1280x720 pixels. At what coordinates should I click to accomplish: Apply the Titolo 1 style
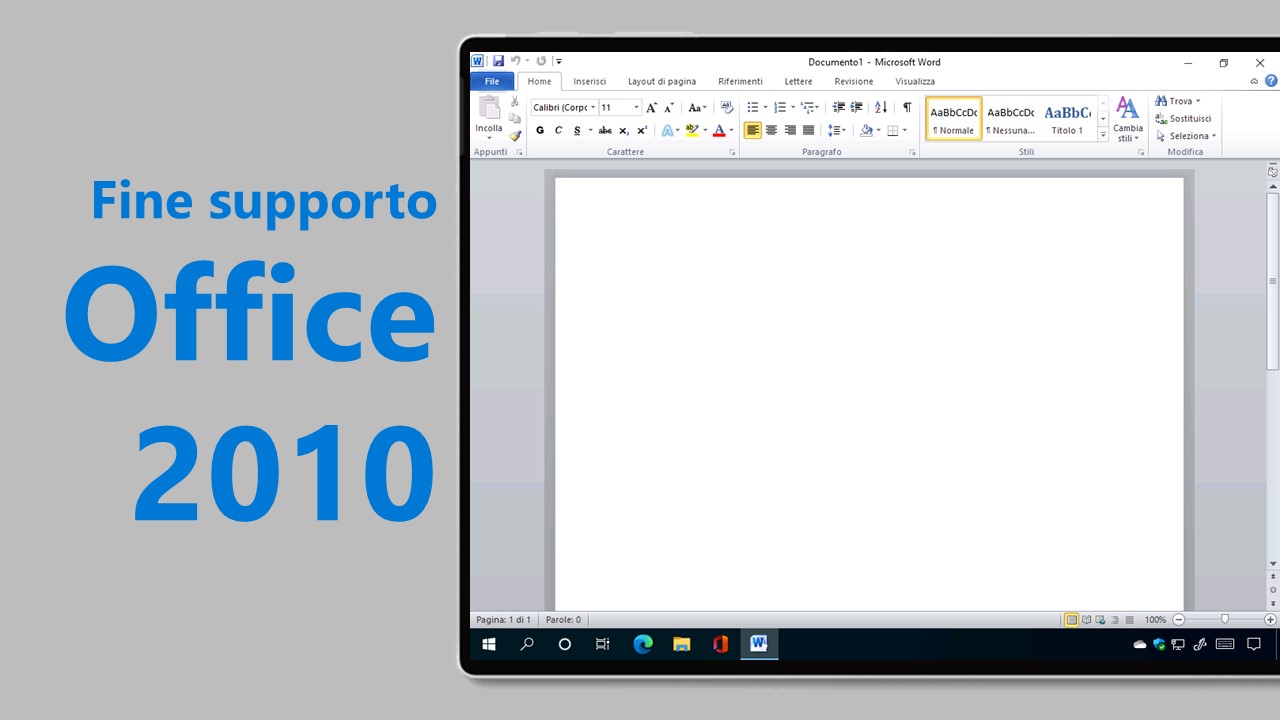[1067, 119]
